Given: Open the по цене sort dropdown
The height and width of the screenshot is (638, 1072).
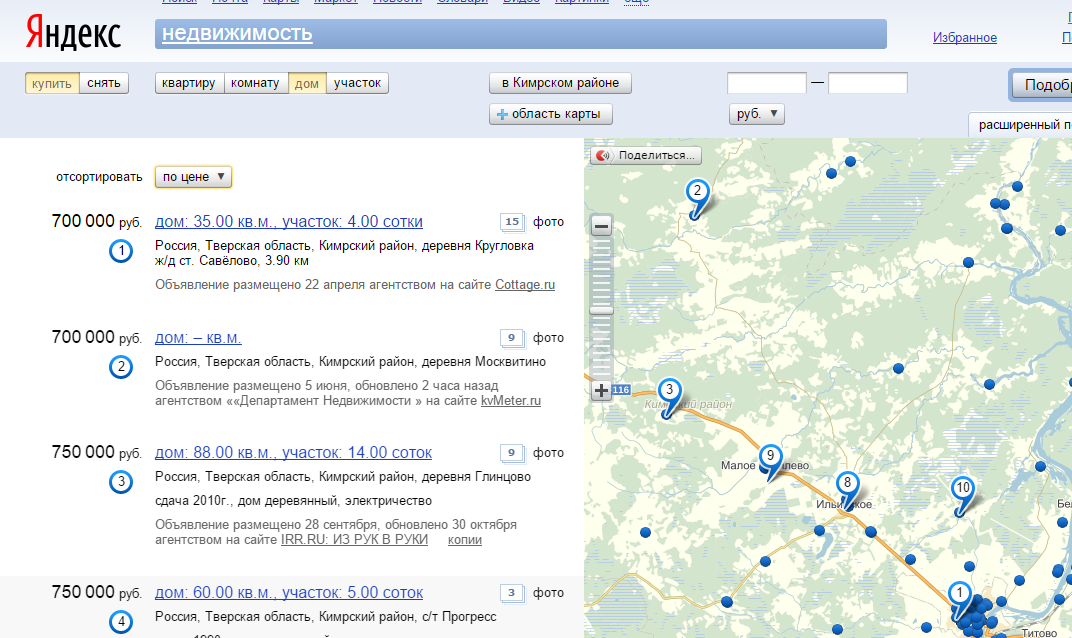Looking at the screenshot, I should point(193,176).
